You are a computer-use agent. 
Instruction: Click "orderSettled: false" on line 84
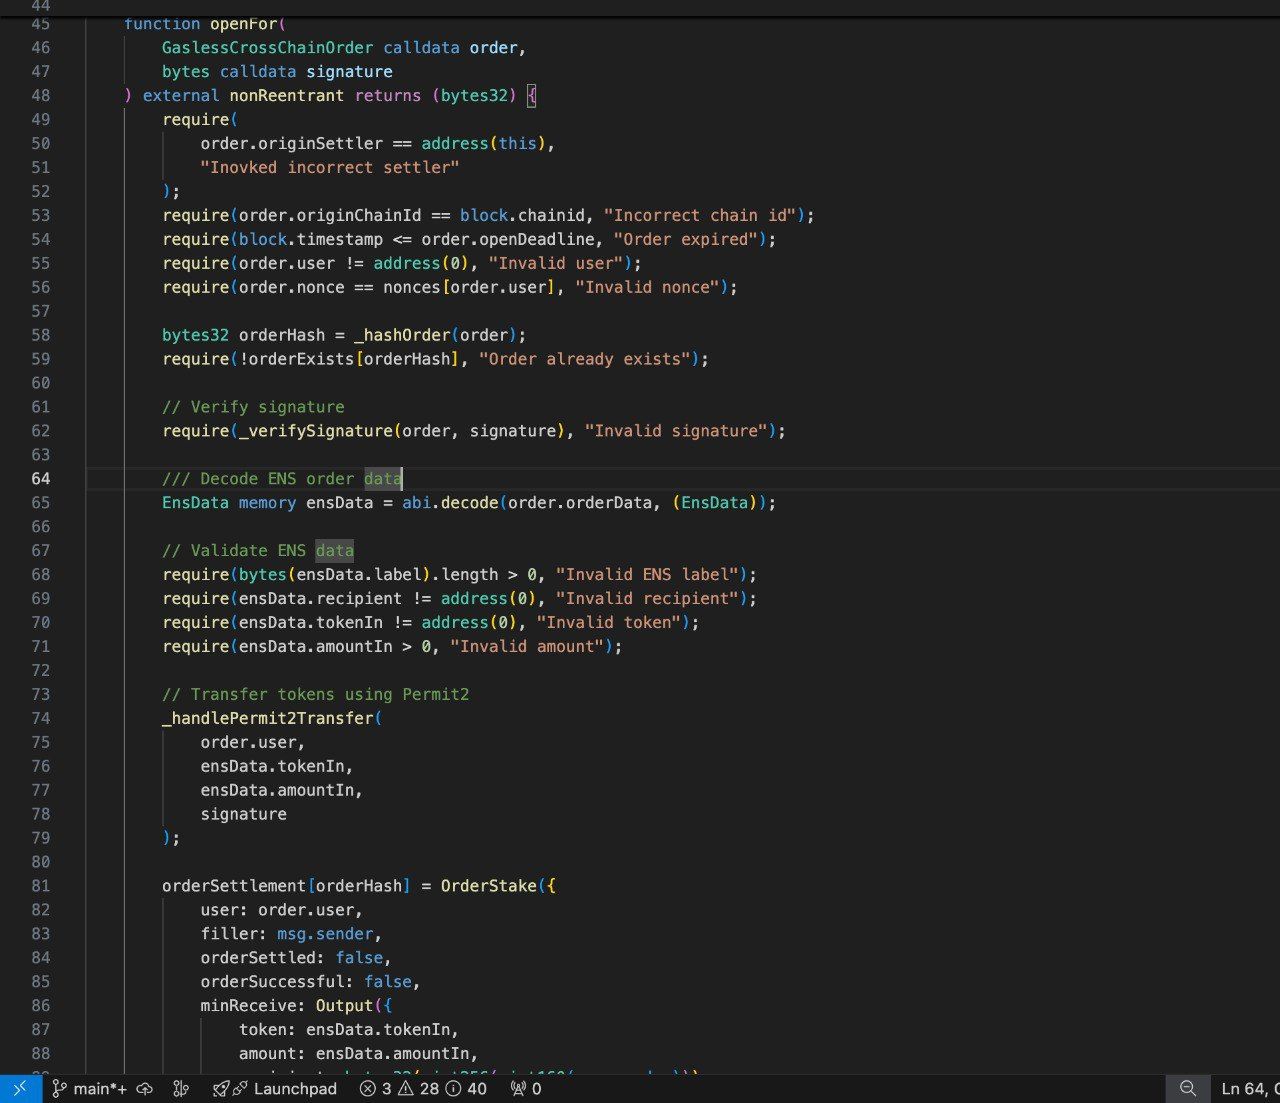click(x=291, y=957)
